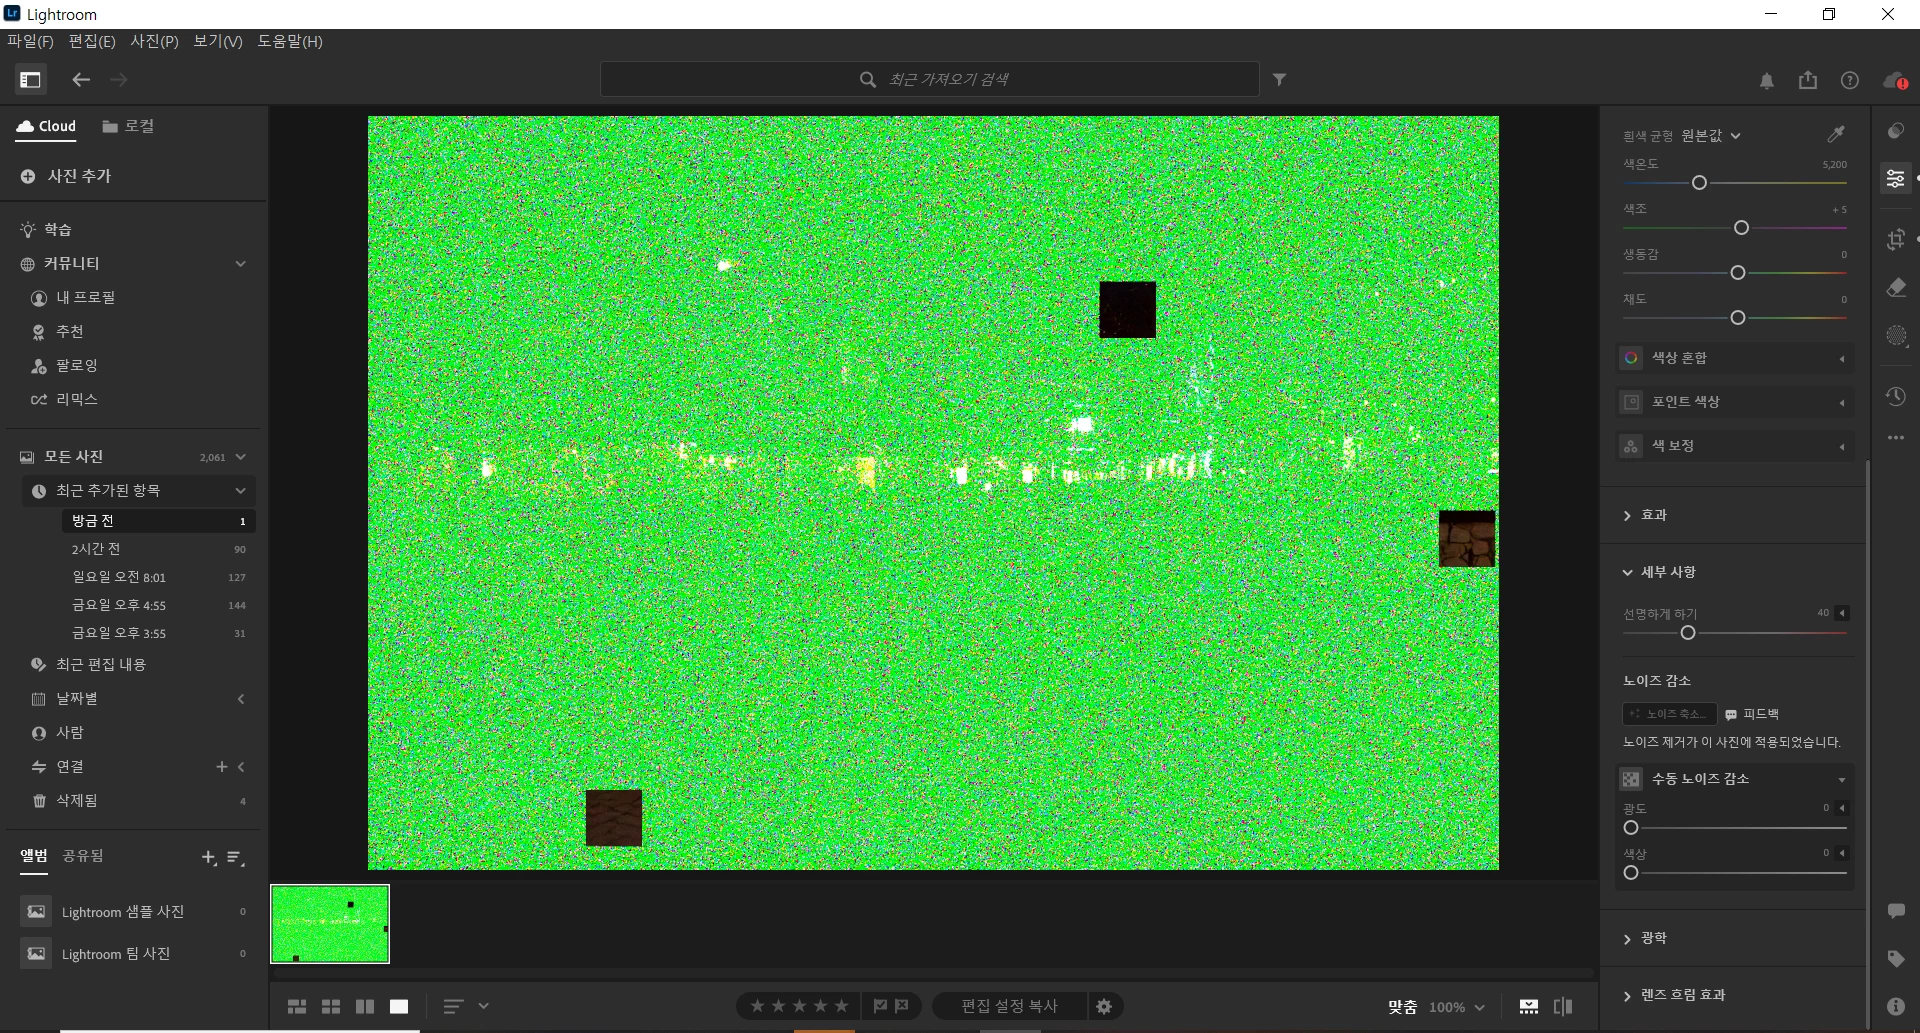Screen dimensions: 1920x1033
Task: Switch to square grid view
Action: pyautogui.click(x=331, y=1007)
